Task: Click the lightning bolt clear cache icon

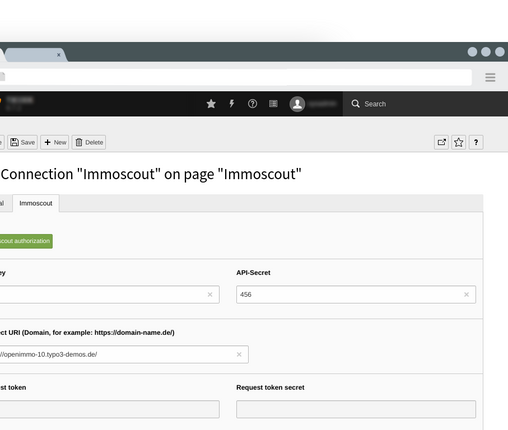Action: [x=232, y=104]
